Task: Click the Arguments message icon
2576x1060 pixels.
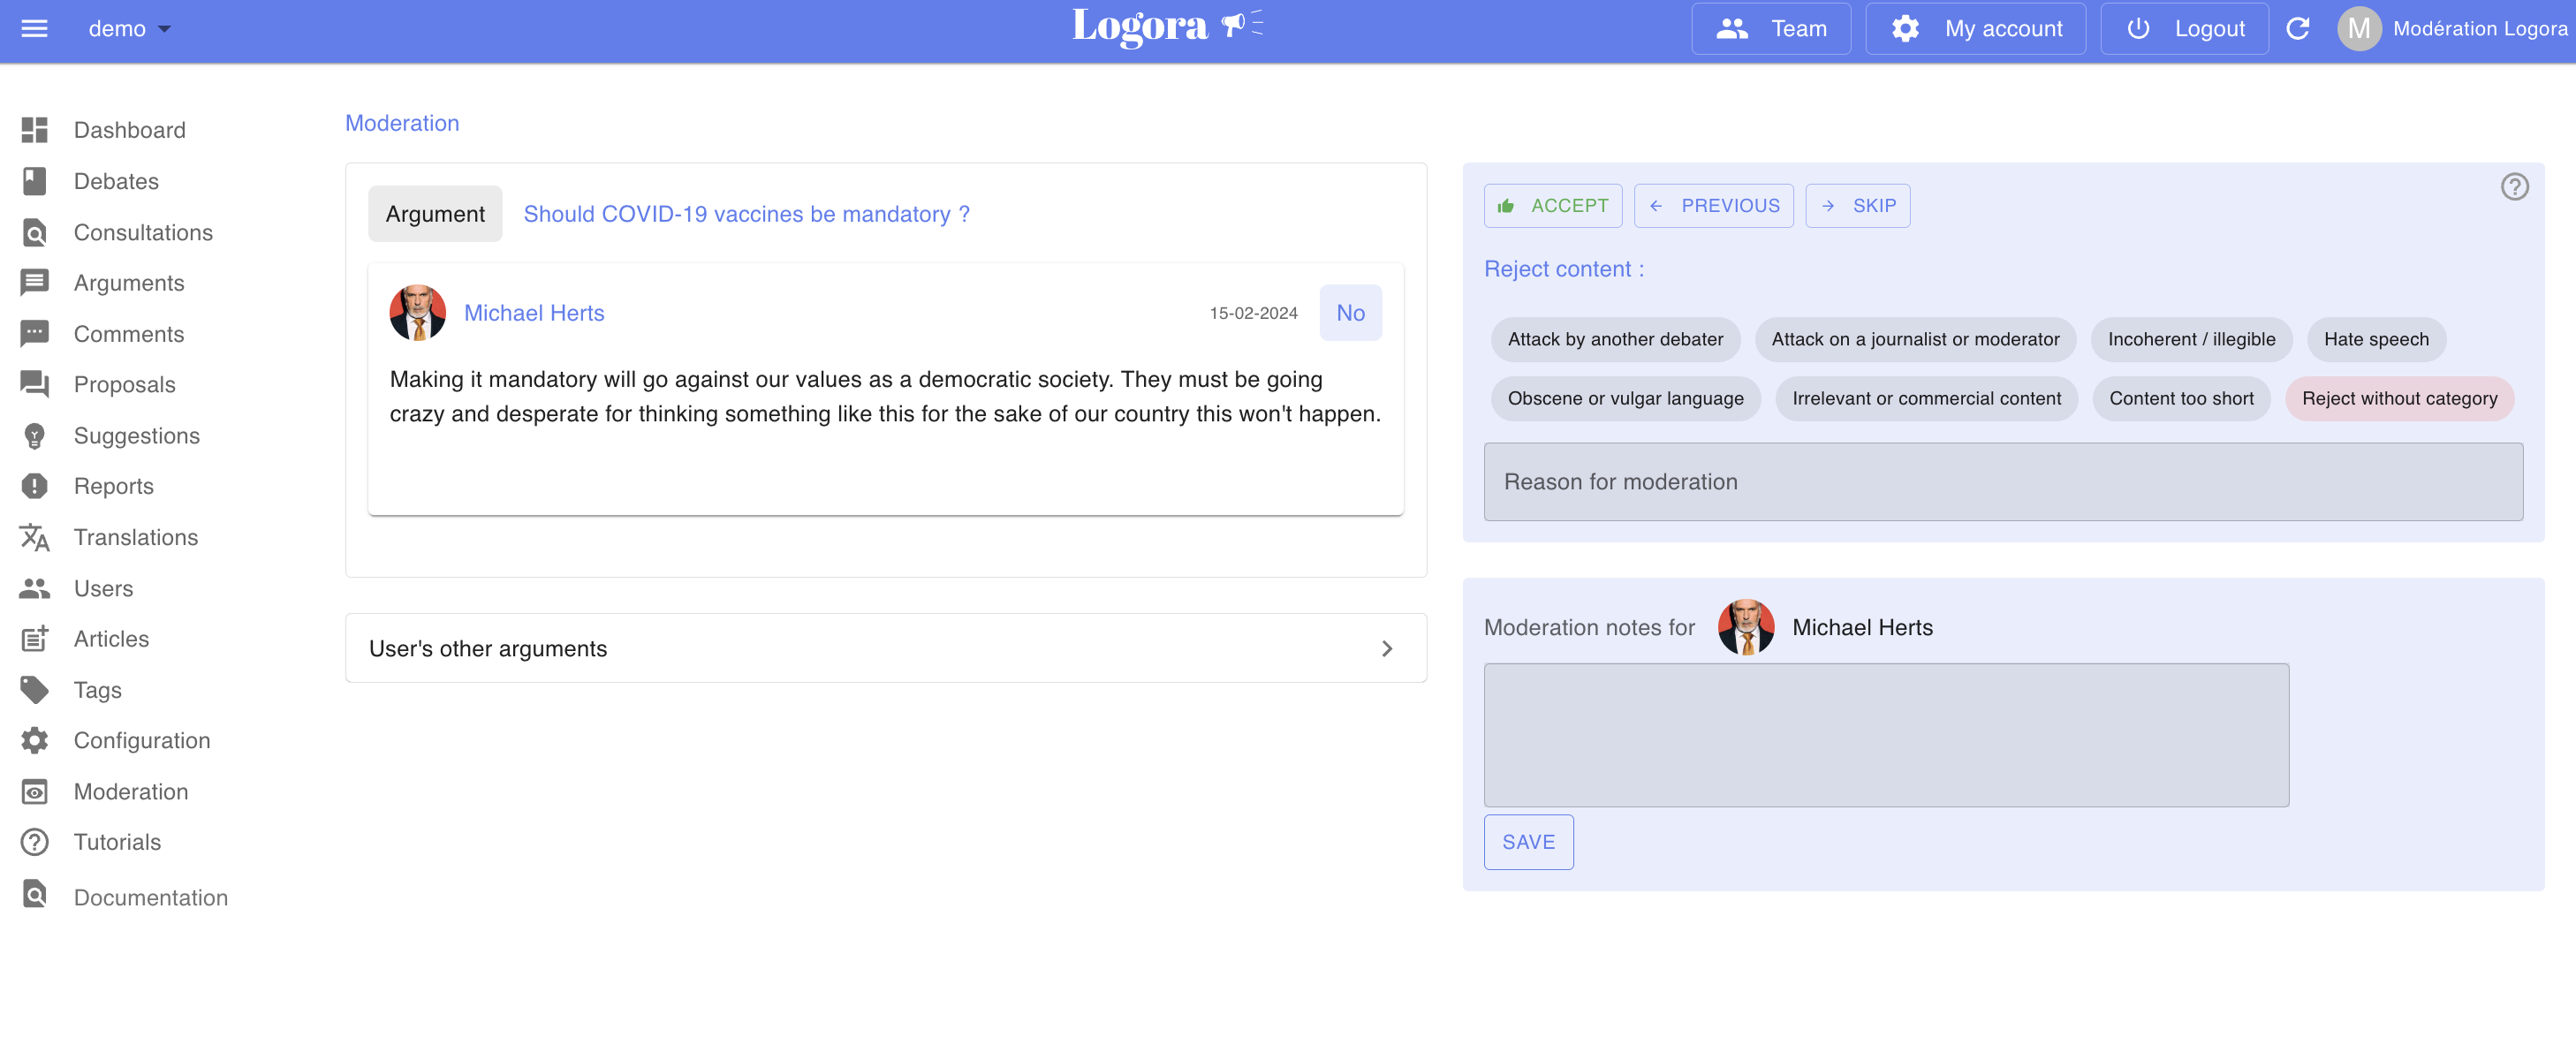Action: coord(34,283)
